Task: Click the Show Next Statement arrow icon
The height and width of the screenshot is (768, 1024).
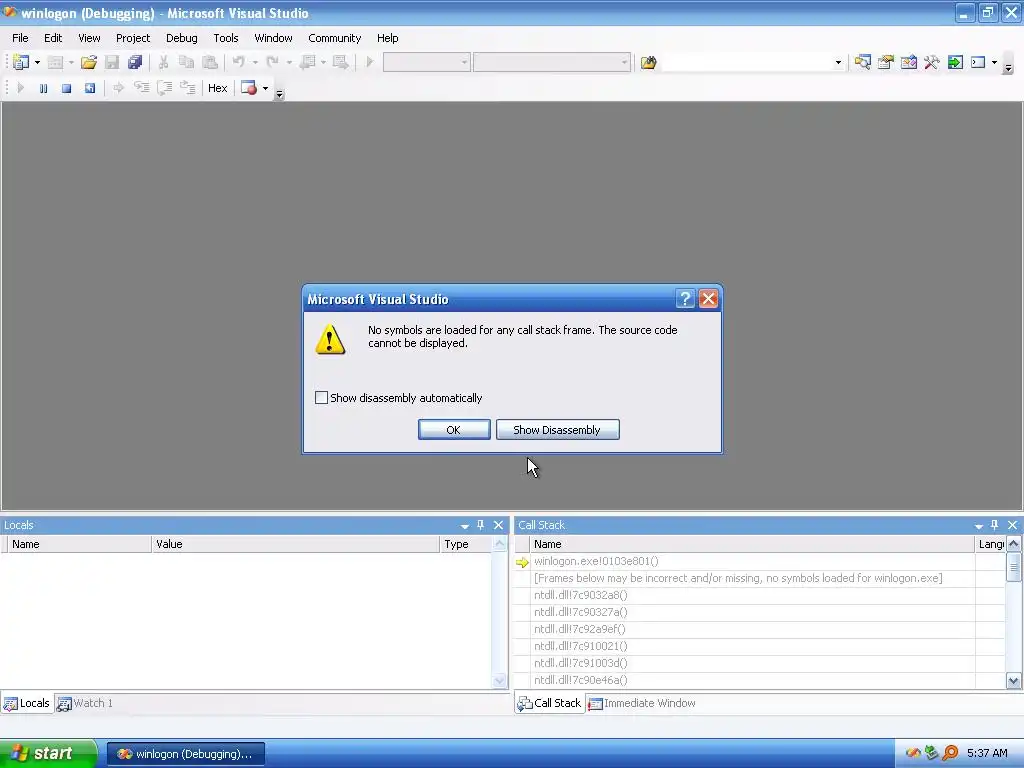Action: [x=118, y=88]
